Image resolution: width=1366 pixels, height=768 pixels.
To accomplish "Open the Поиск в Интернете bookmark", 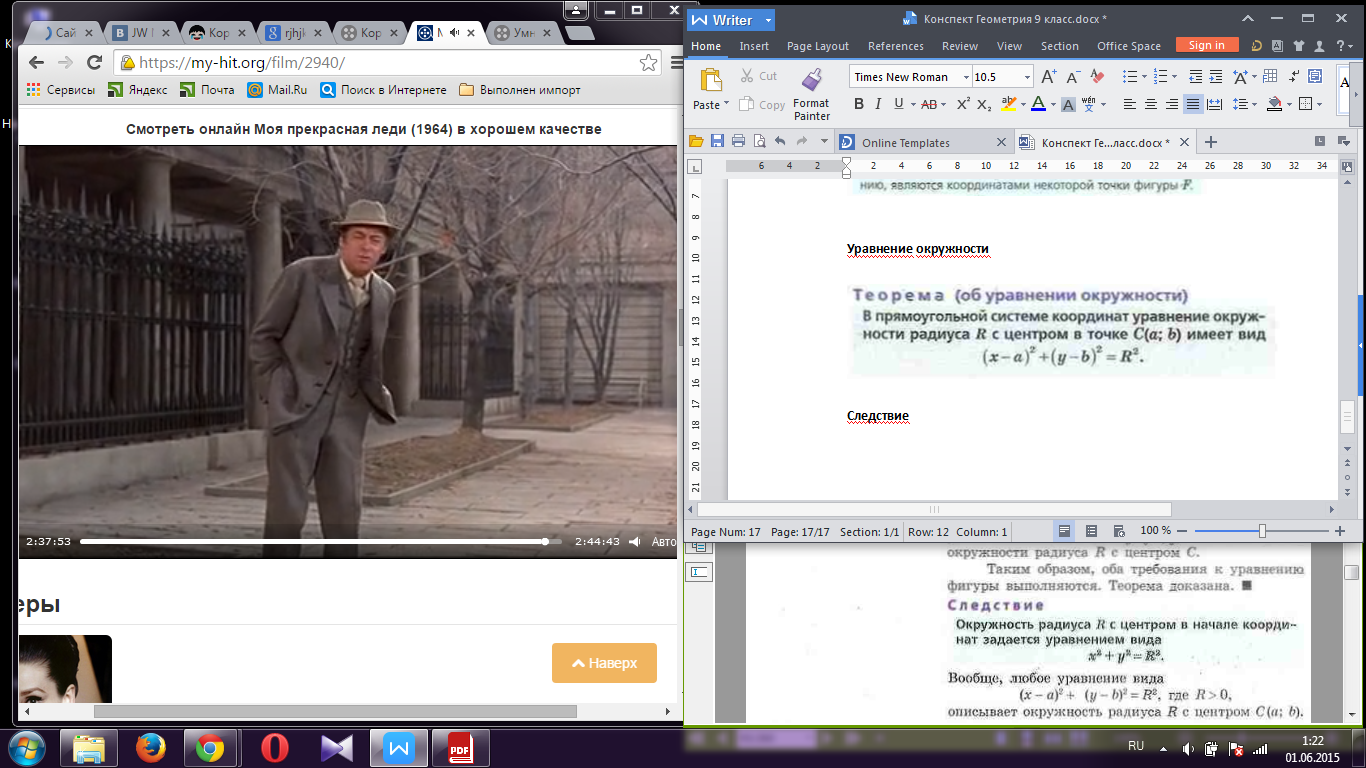I will click(383, 90).
